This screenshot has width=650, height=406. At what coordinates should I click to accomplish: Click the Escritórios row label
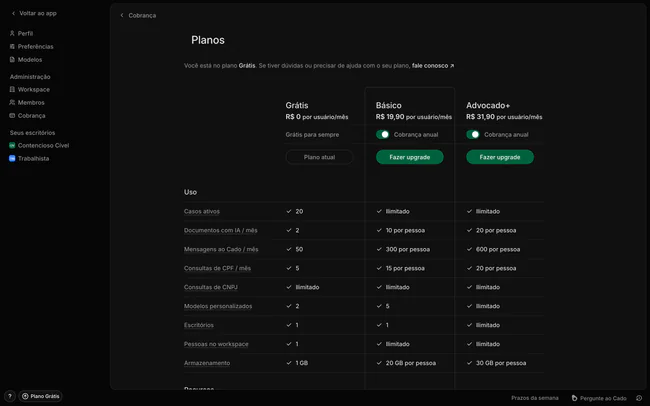[x=199, y=325]
